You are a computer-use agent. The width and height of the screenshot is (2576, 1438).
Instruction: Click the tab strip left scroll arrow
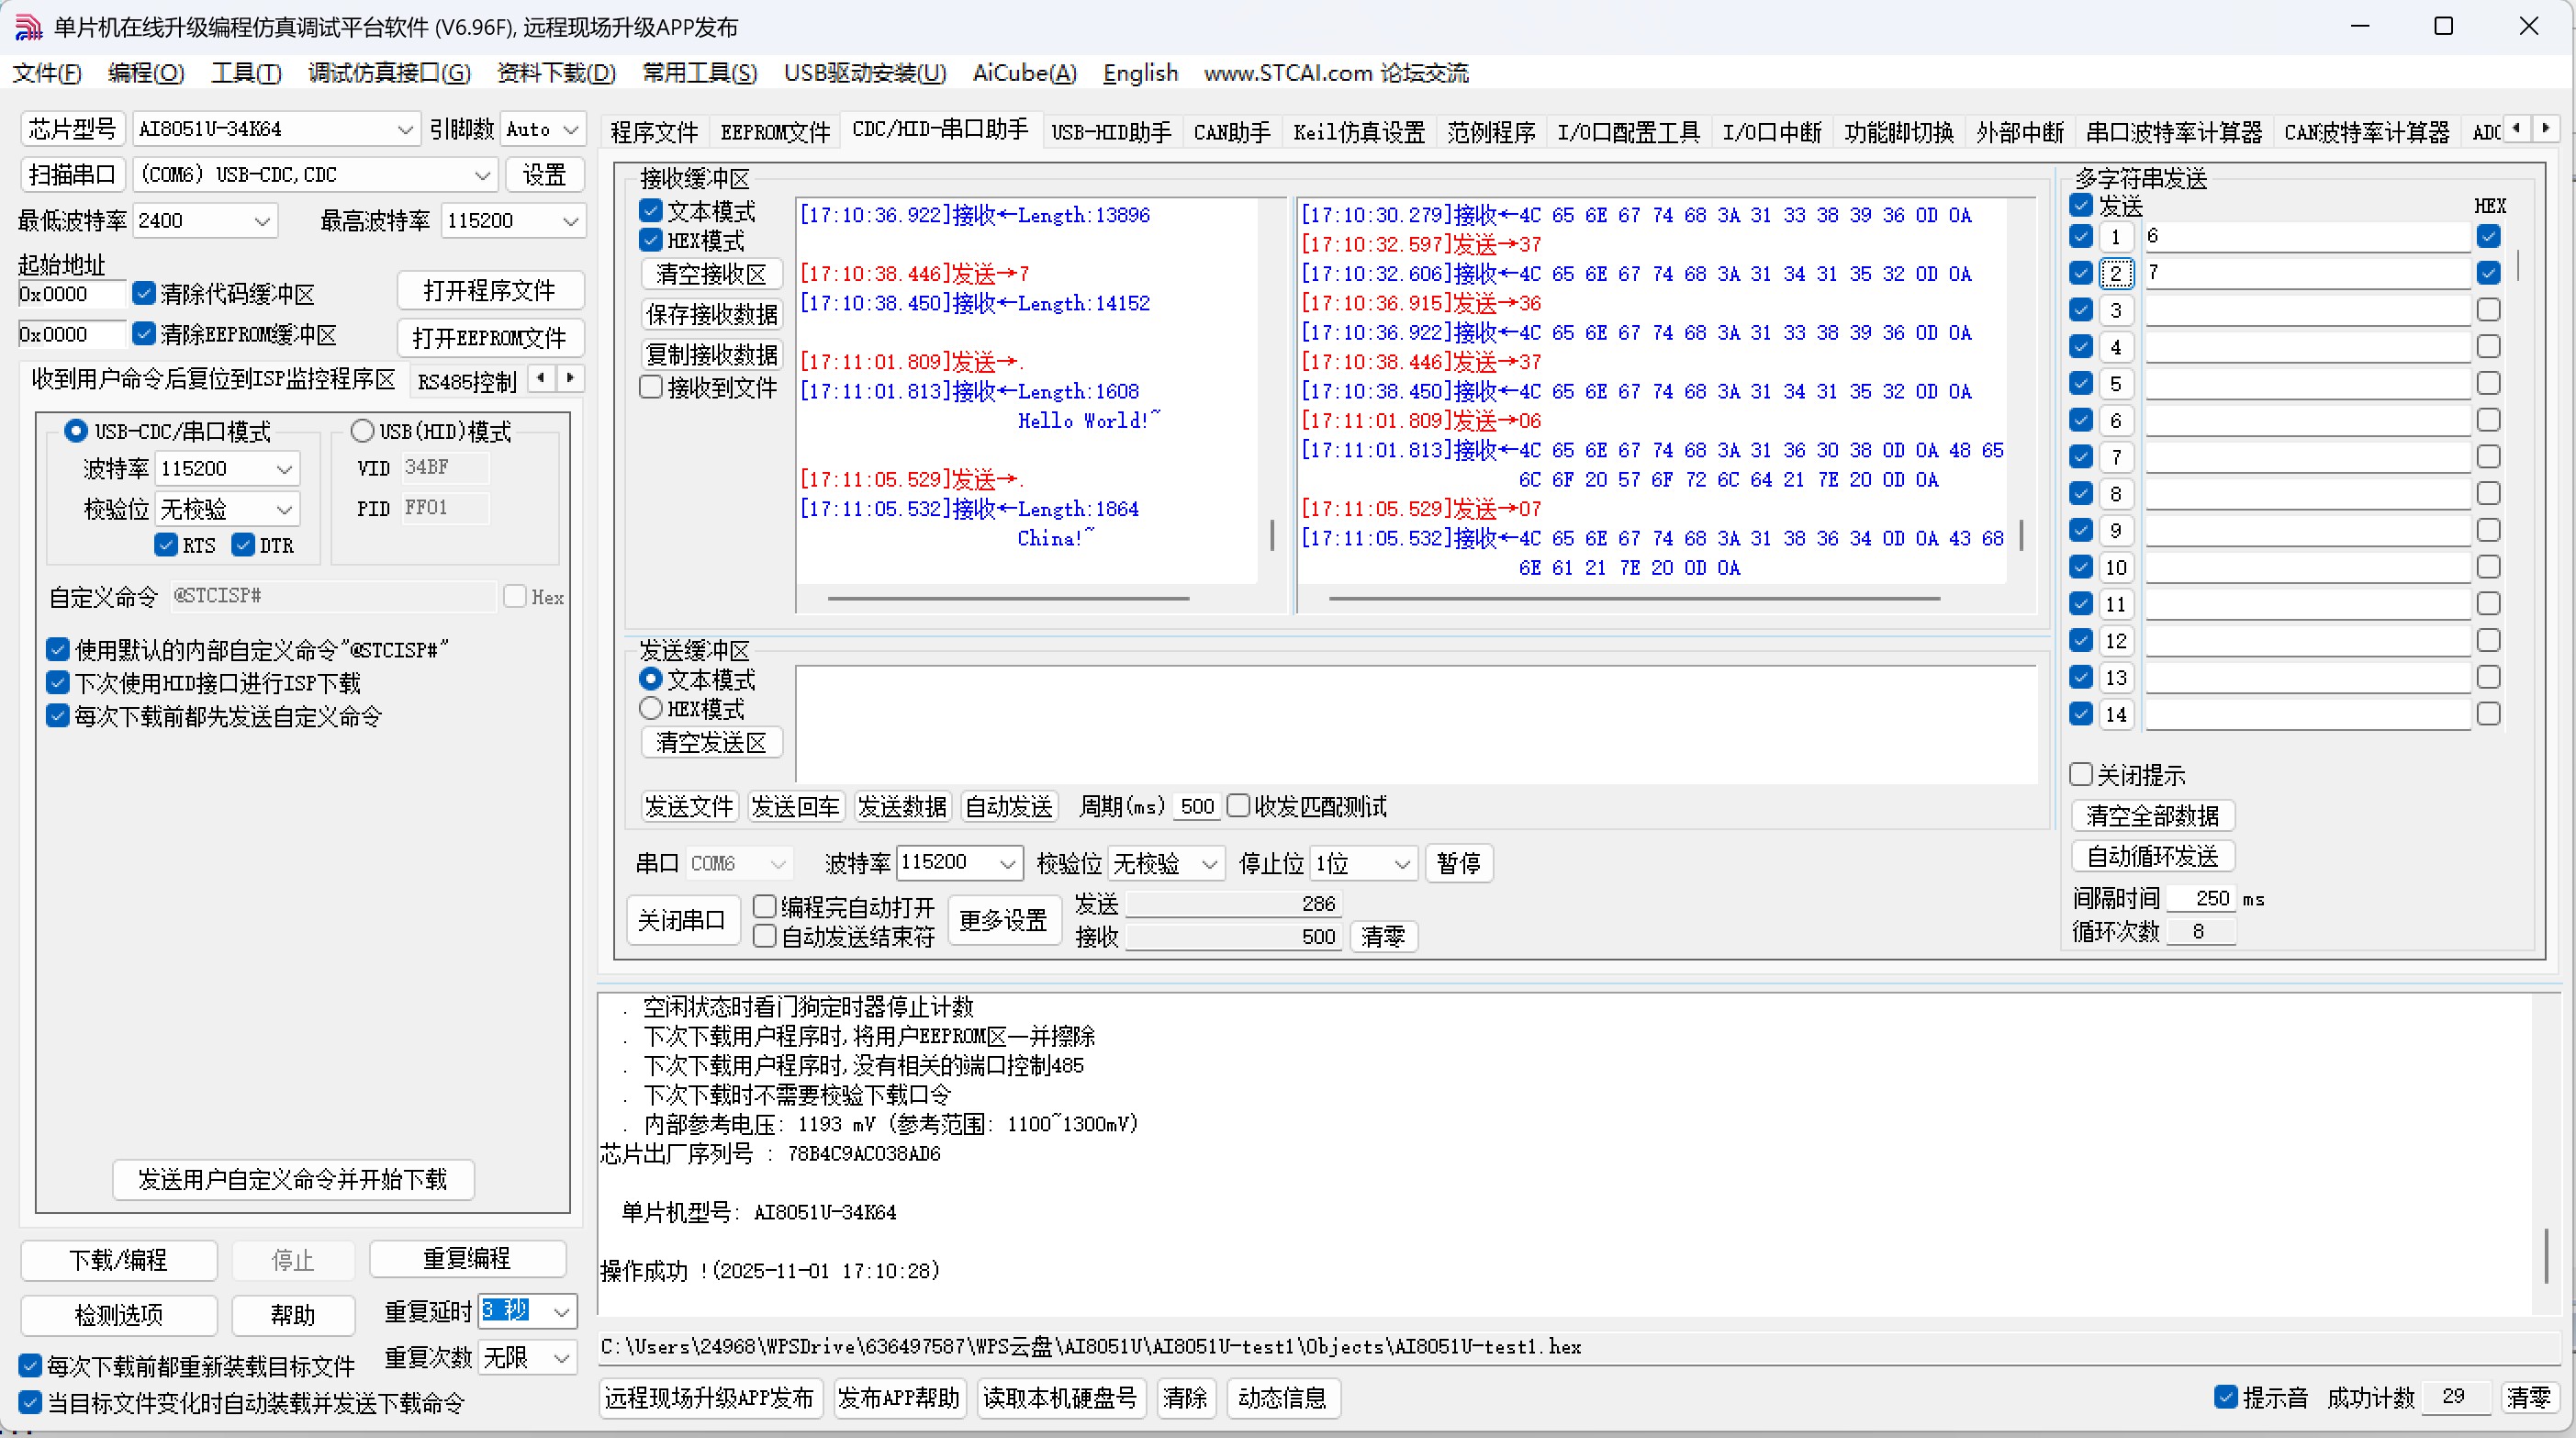coord(2518,128)
